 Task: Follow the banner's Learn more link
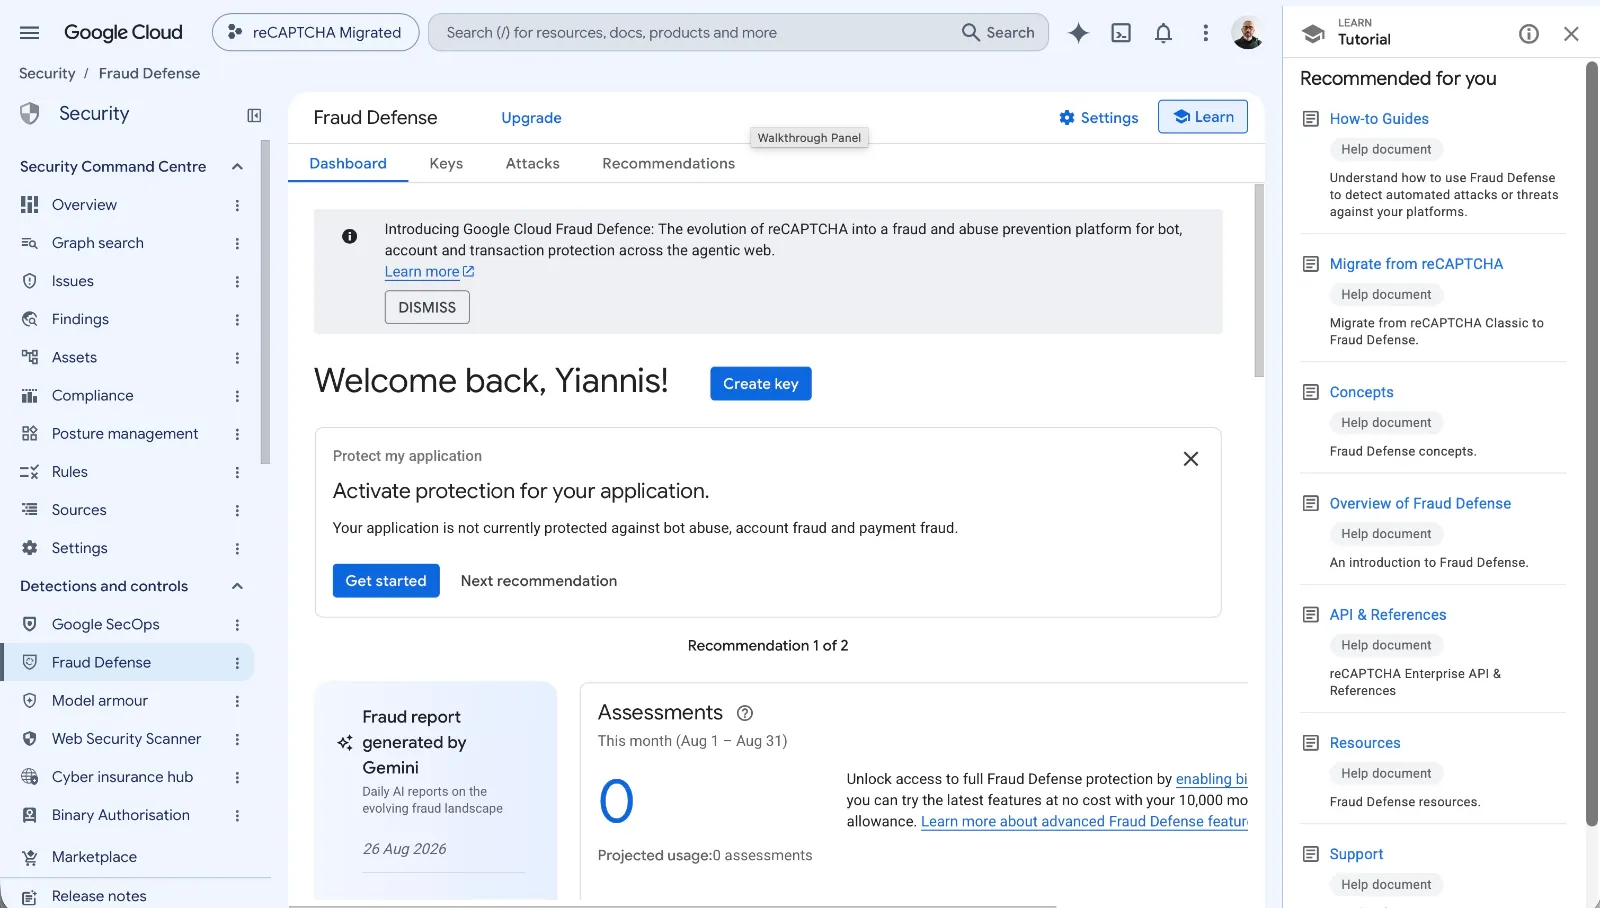pos(430,272)
